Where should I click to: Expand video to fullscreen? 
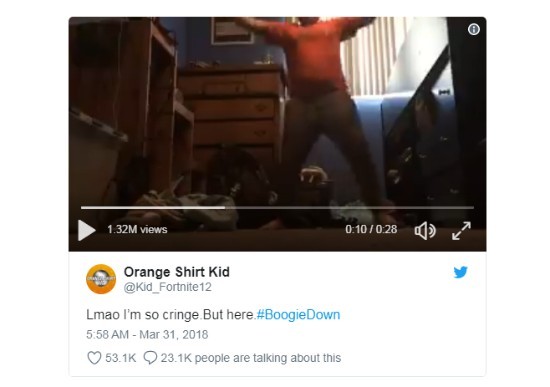tap(461, 231)
